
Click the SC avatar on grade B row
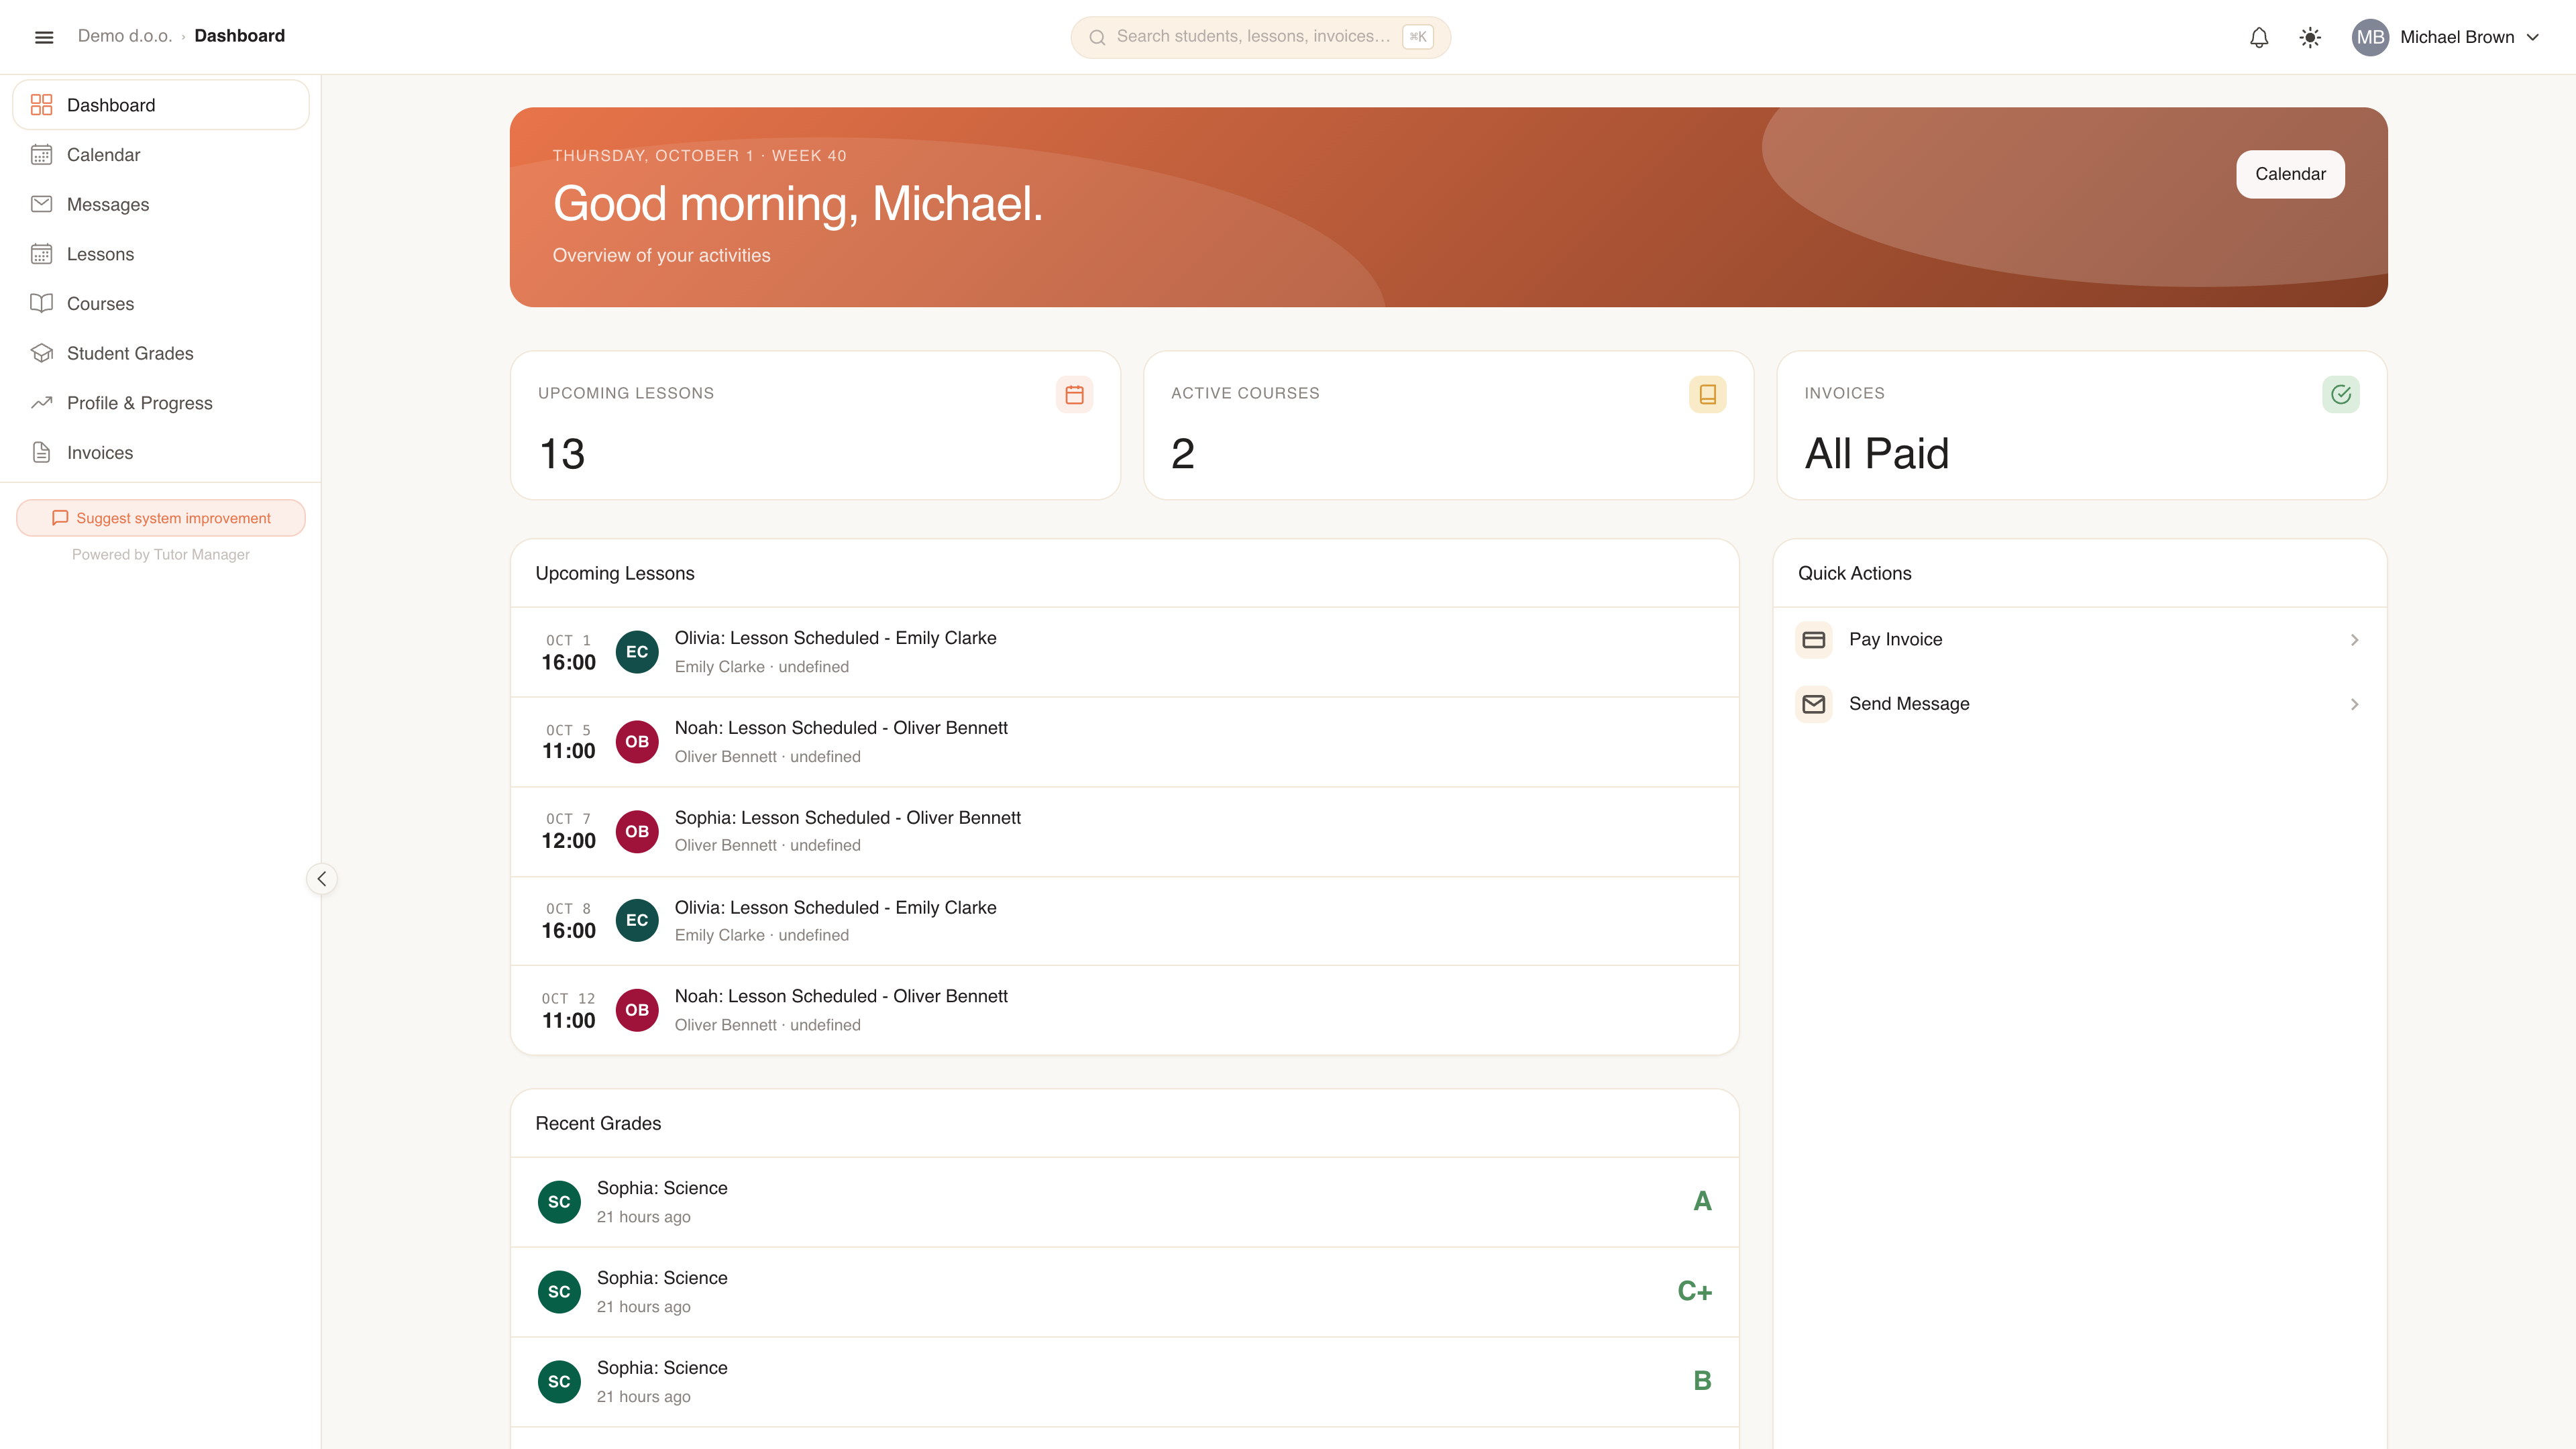click(559, 1382)
